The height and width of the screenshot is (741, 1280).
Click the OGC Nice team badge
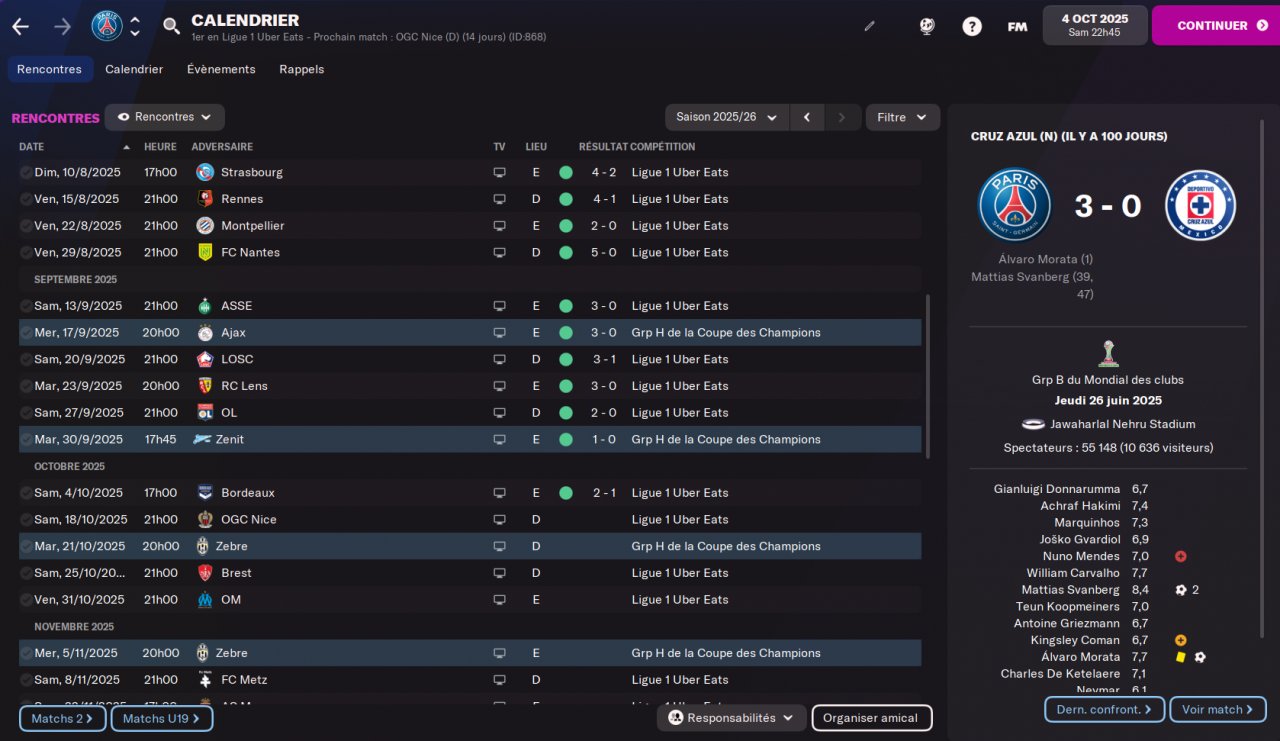(205, 519)
